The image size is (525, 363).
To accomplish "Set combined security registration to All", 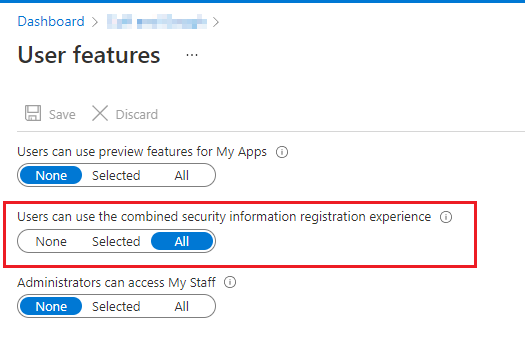I will [182, 241].
